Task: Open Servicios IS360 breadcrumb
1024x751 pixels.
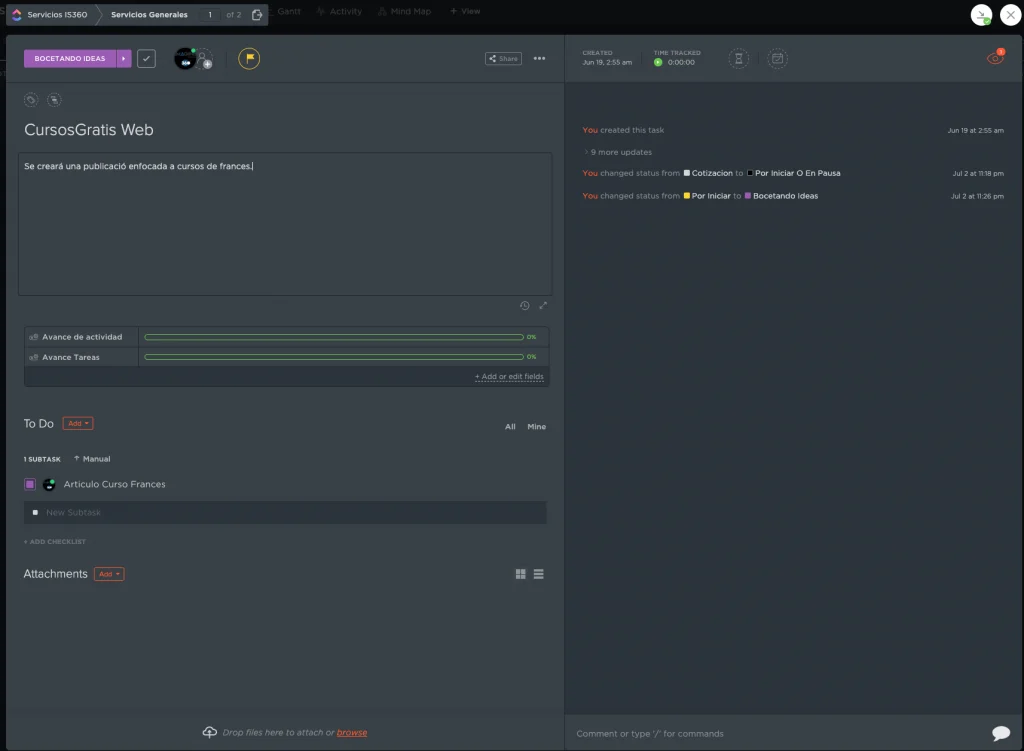Action: coord(57,14)
